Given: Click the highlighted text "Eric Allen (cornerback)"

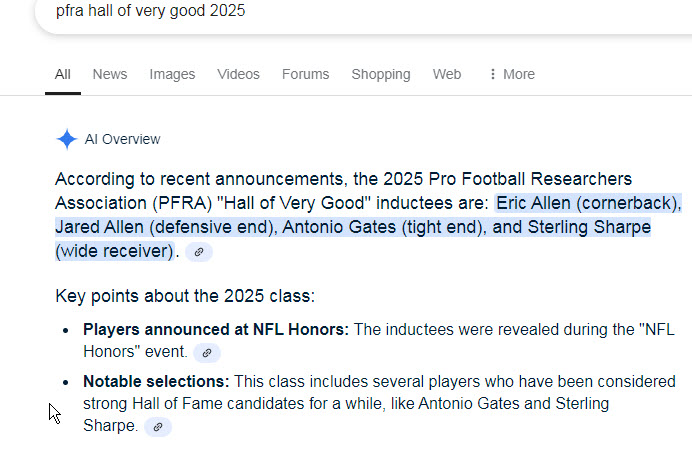Looking at the screenshot, I should (x=588, y=204).
